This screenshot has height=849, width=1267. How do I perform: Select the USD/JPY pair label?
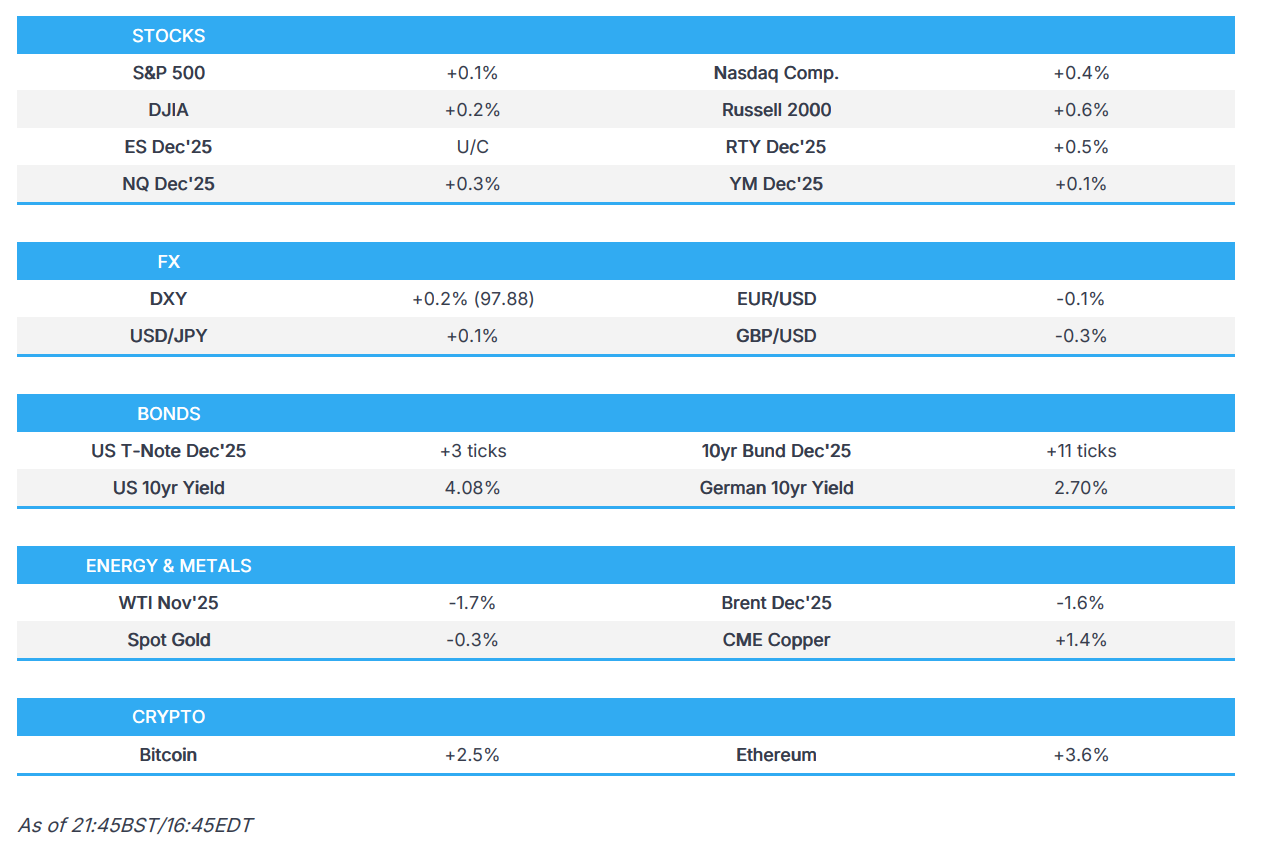[168, 336]
